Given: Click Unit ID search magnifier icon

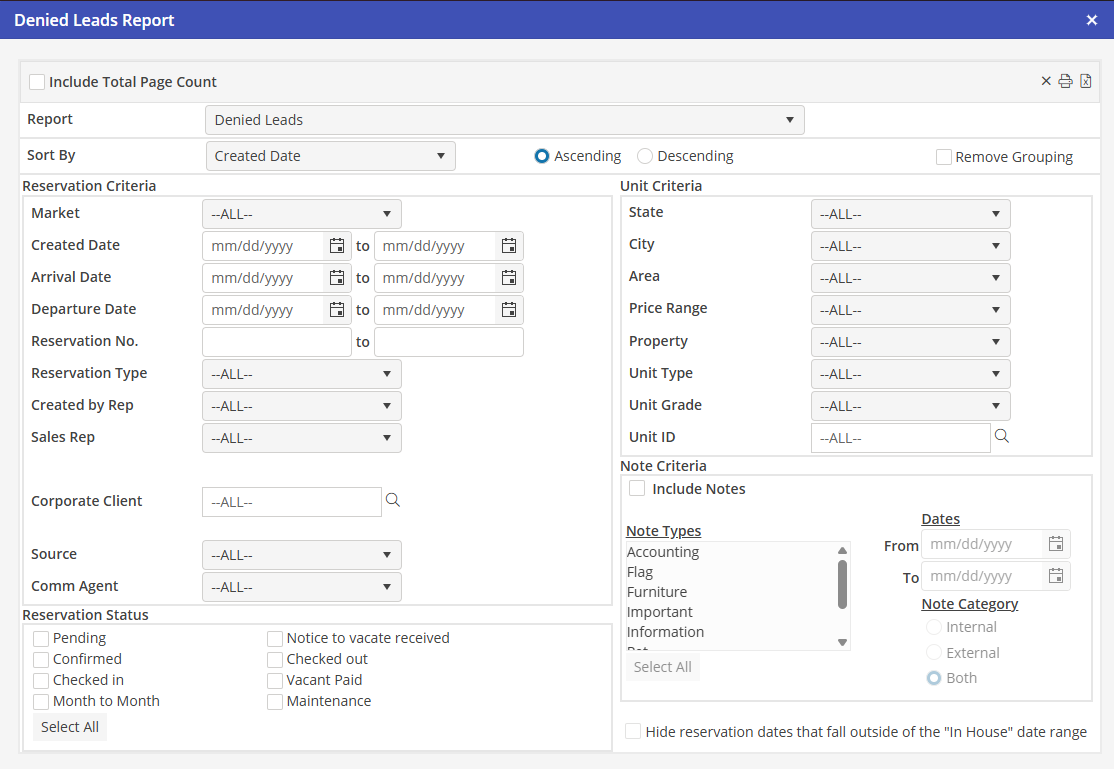Looking at the screenshot, I should pos(1001,436).
